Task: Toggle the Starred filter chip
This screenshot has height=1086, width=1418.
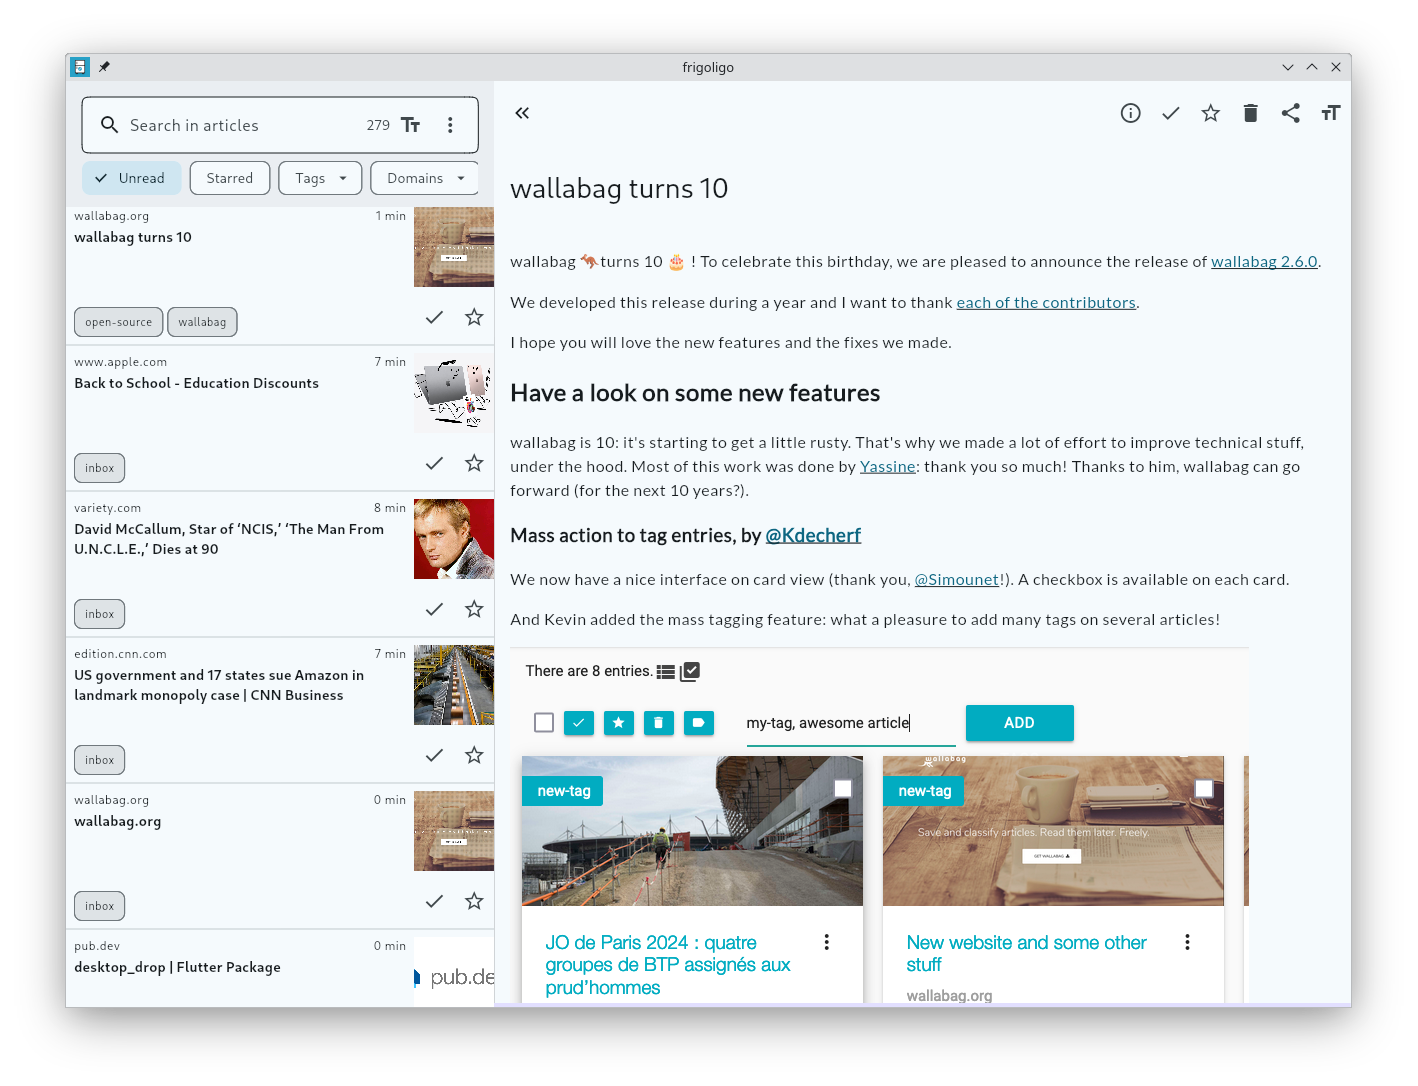Action: click(230, 178)
